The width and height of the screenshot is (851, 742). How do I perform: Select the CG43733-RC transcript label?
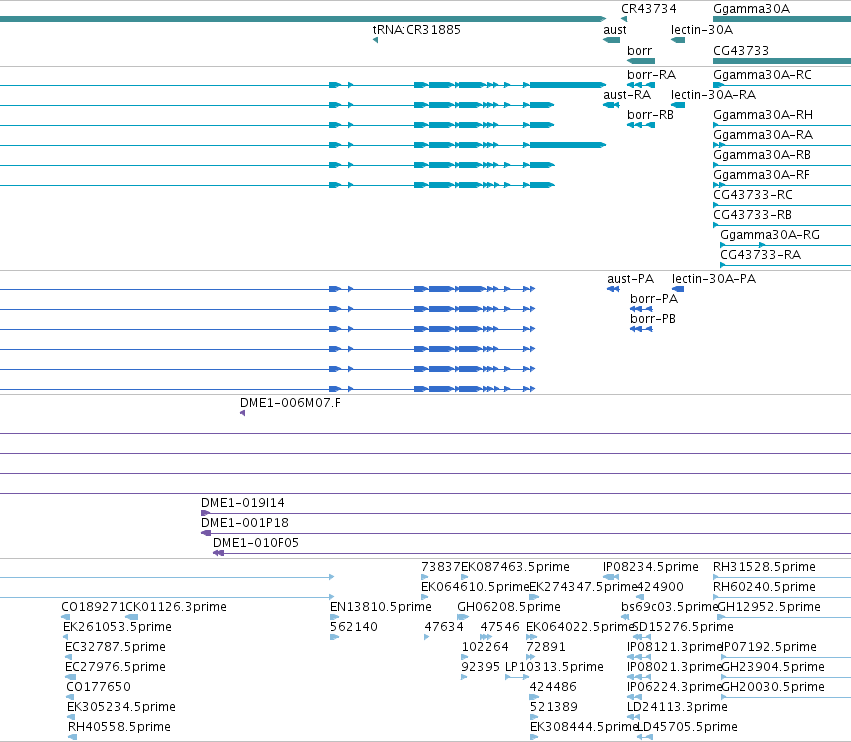752,195
